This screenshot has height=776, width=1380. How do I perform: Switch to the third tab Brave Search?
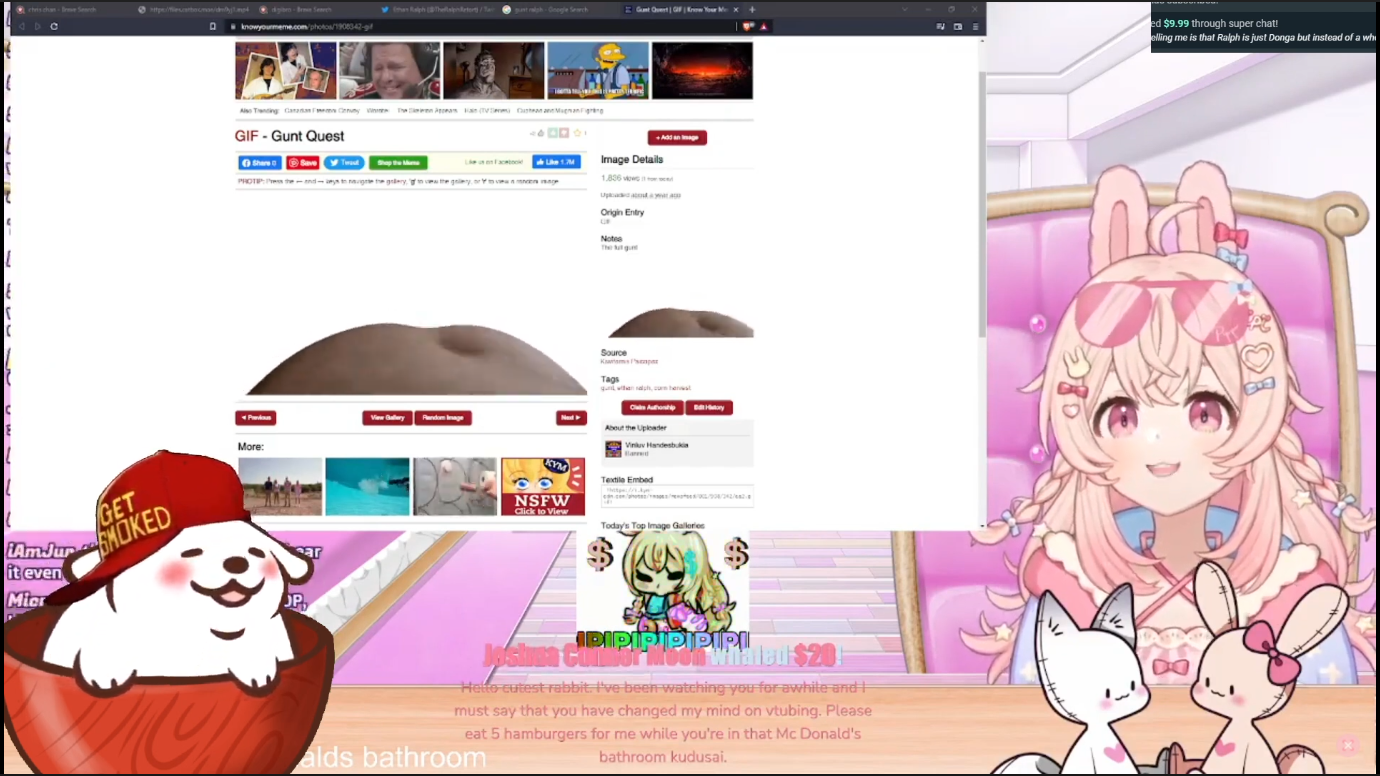click(314, 9)
